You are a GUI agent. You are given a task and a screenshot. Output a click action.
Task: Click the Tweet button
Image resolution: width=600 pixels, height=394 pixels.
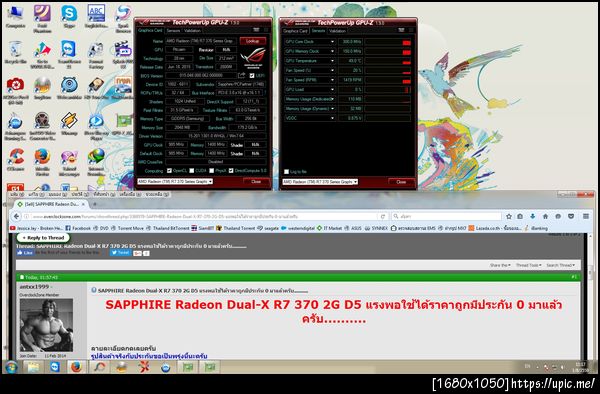(x=120, y=253)
